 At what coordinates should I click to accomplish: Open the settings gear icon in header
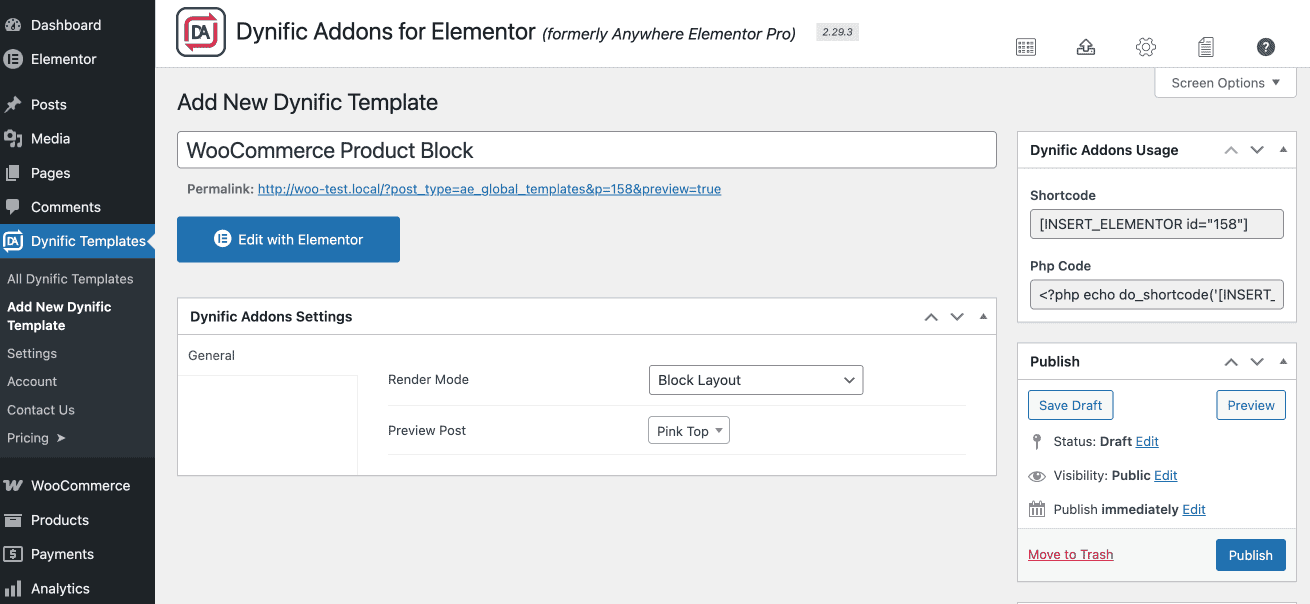tap(1146, 47)
